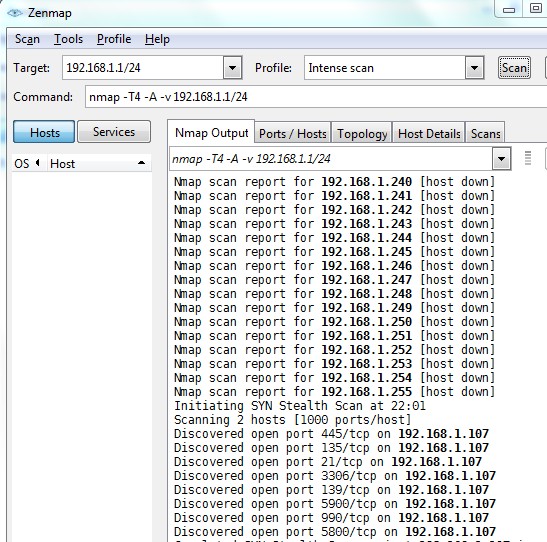This screenshot has width=547, height=542.
Task: Click the Zenmap eye icon in title bar
Action: 15,13
